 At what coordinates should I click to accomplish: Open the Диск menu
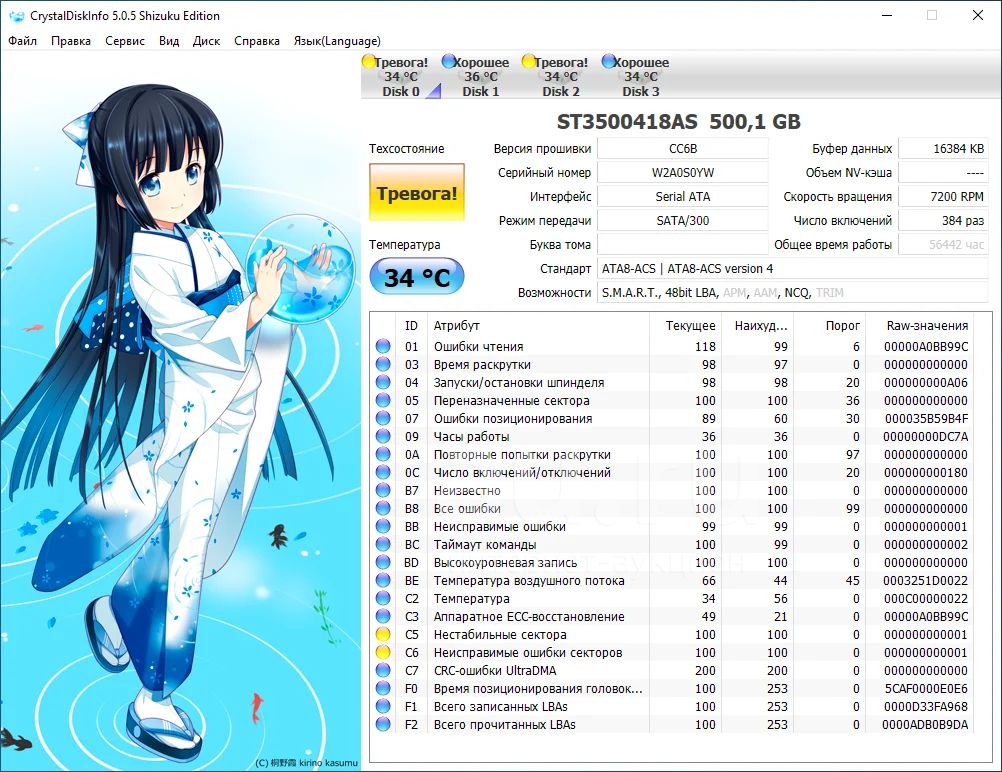pos(206,41)
